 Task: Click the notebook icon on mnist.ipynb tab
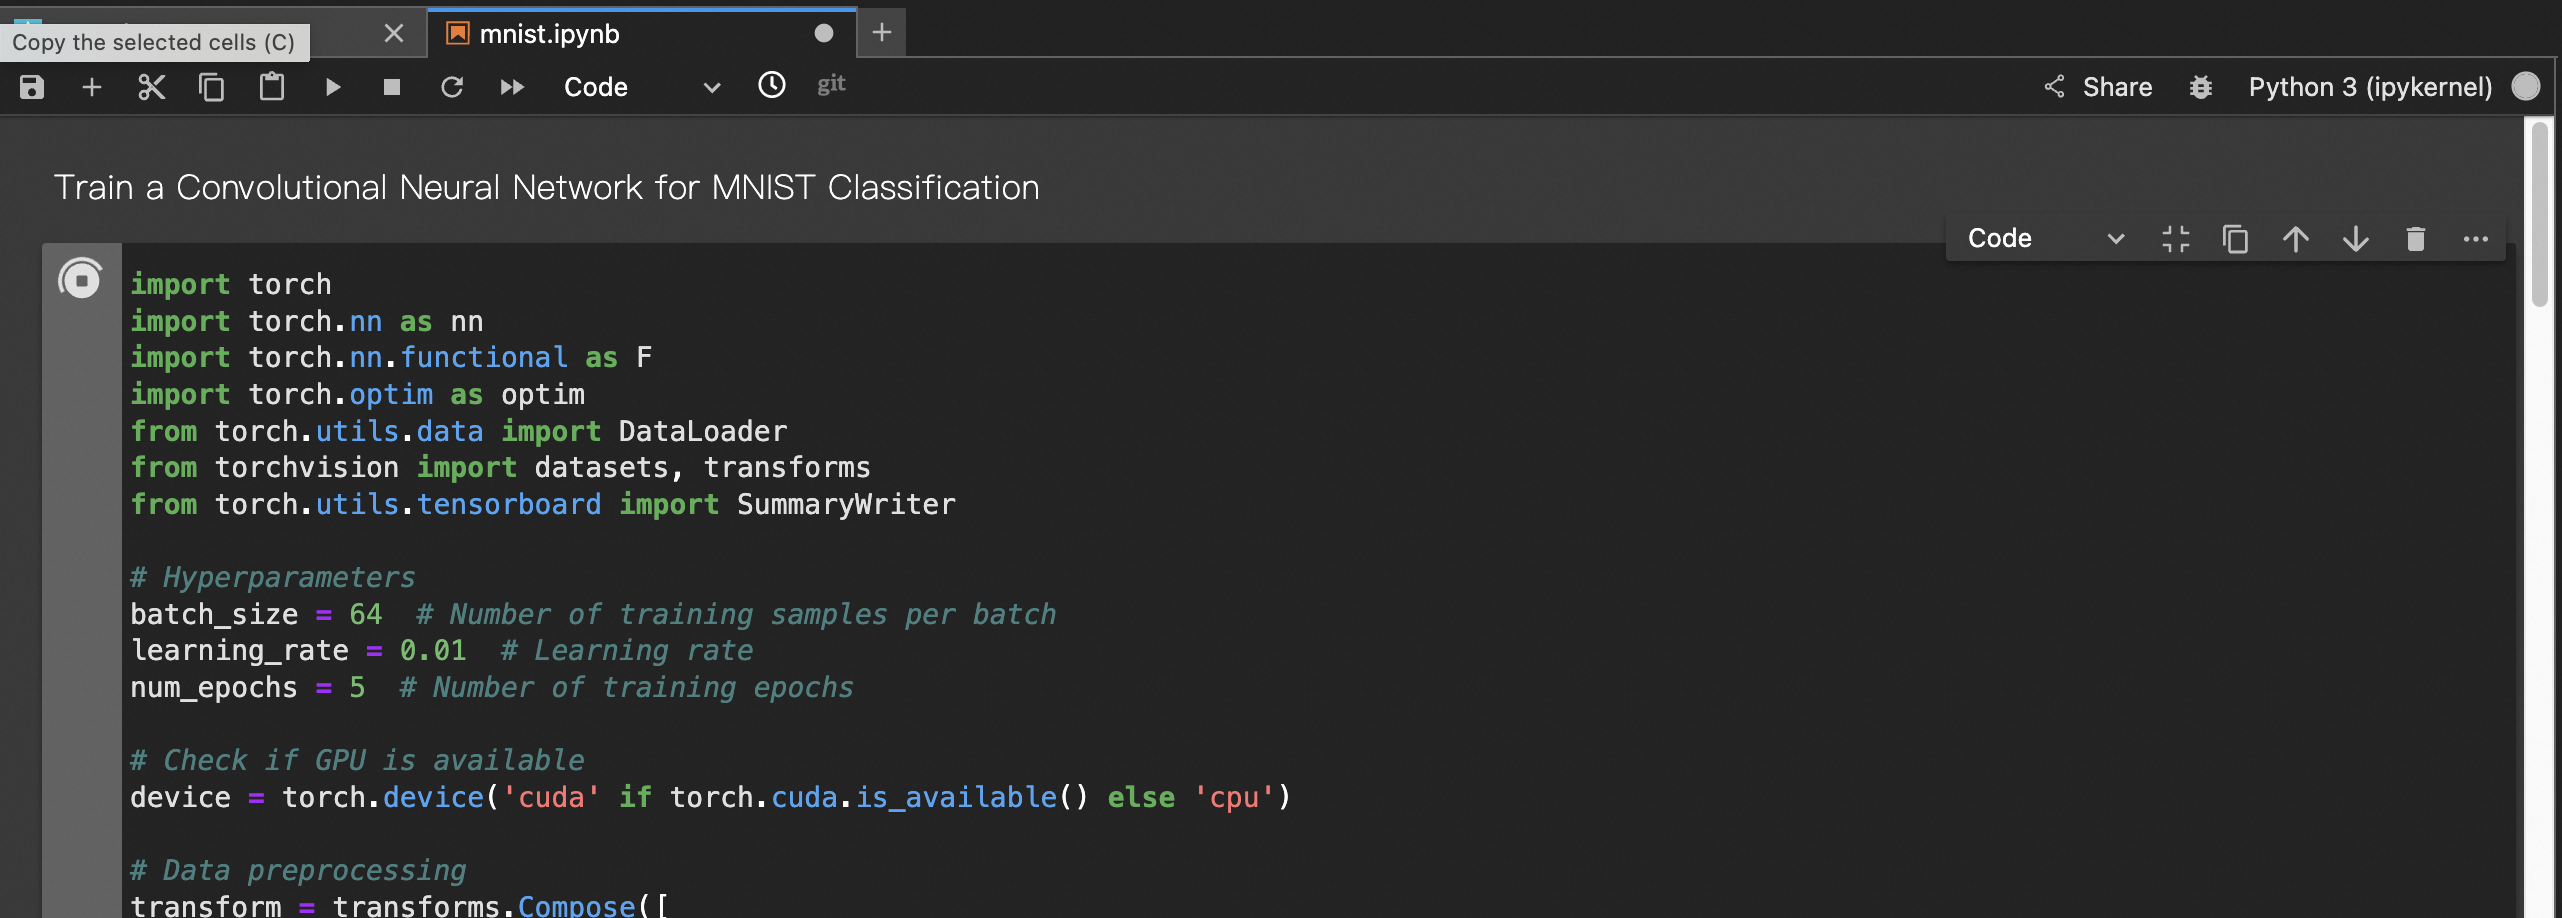coord(458,34)
